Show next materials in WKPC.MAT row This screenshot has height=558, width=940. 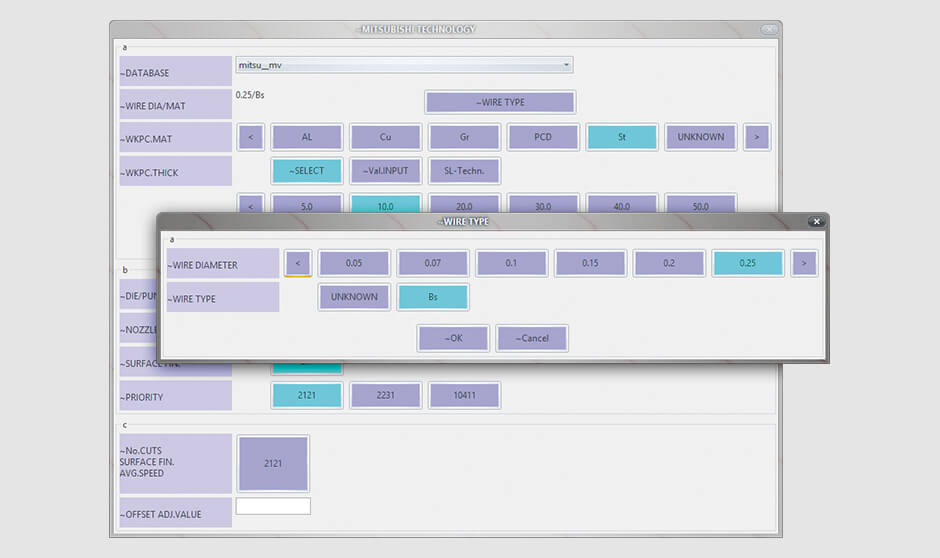(x=757, y=137)
